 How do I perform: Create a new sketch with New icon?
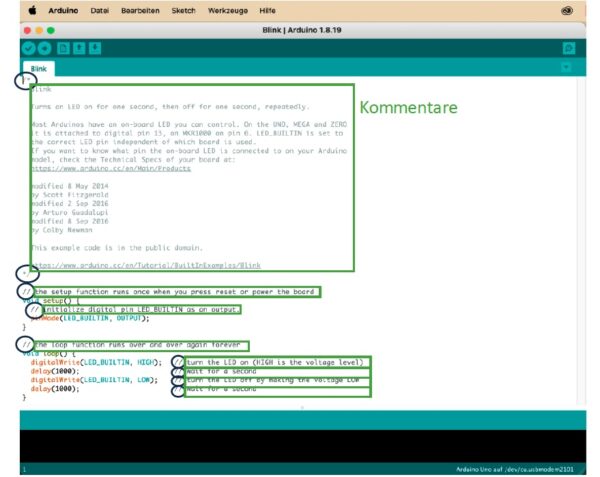point(62,47)
